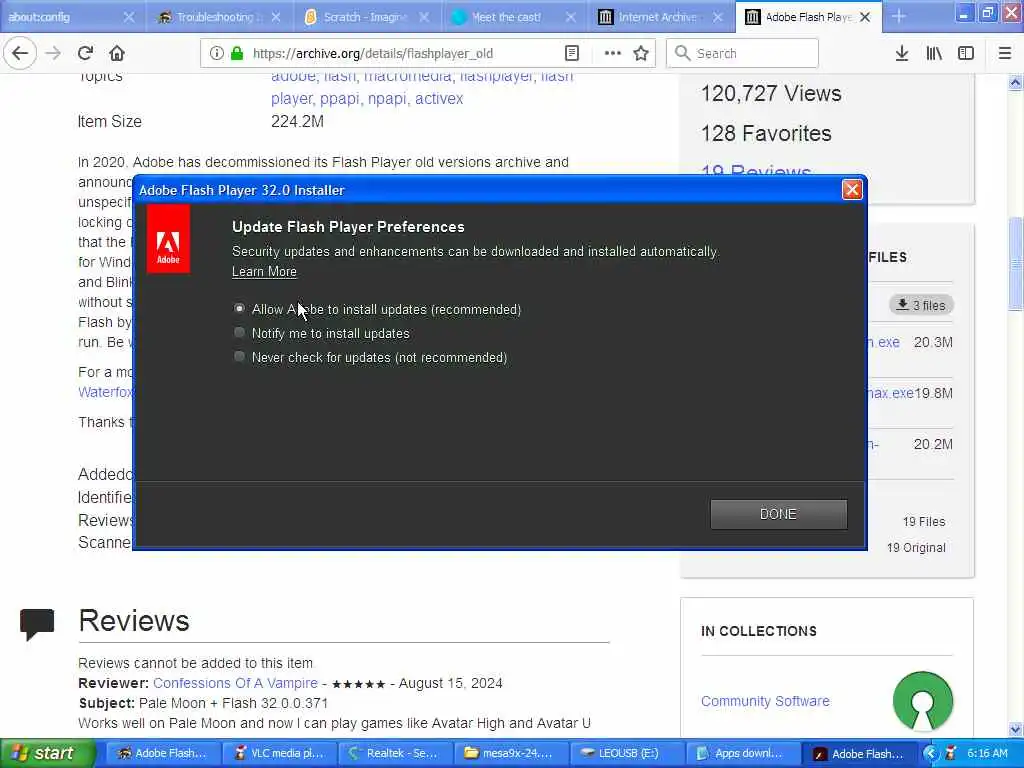Click the 3 files download button
Screen dimensions: 1024x768
pyautogui.click(x=921, y=305)
